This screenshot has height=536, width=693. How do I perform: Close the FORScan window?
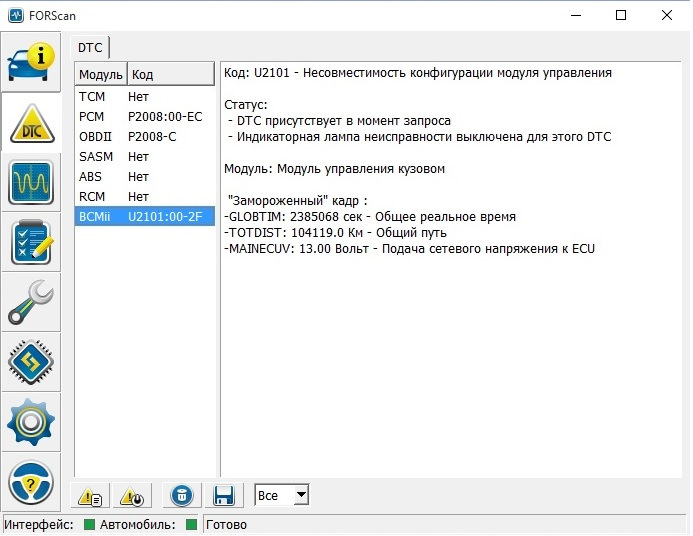click(667, 15)
